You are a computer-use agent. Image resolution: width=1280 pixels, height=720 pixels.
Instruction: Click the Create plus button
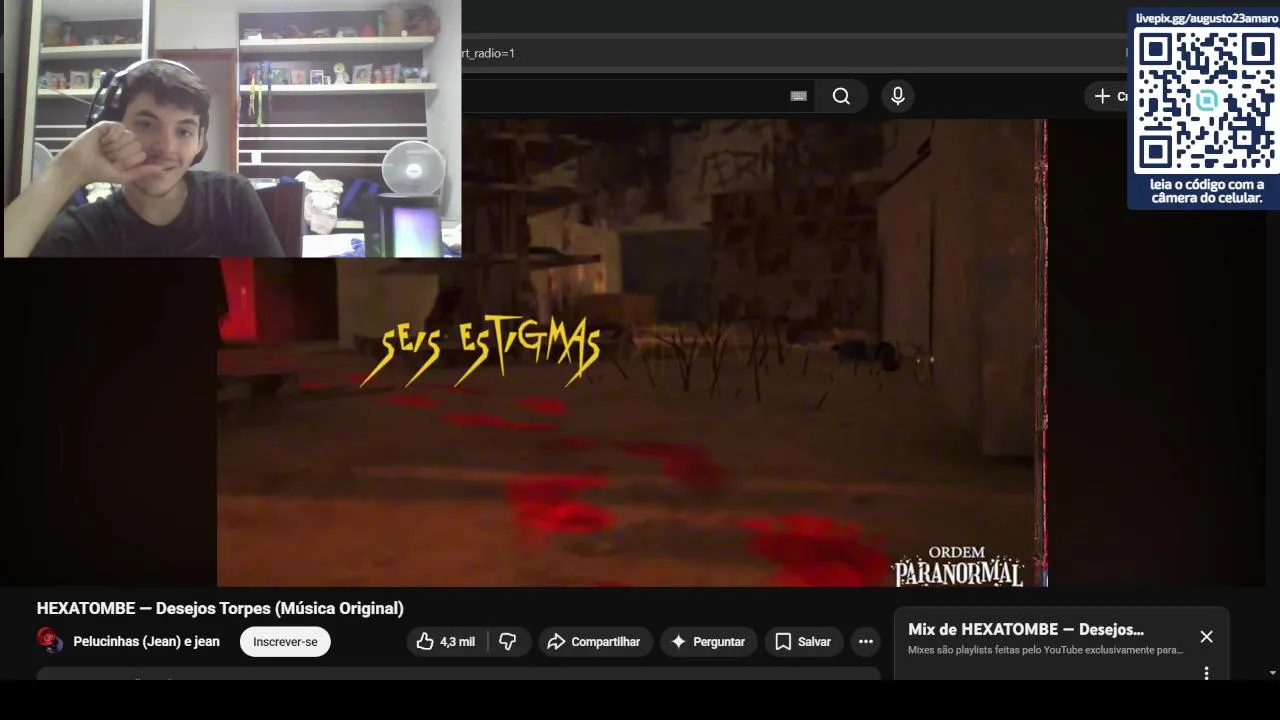pos(1108,96)
